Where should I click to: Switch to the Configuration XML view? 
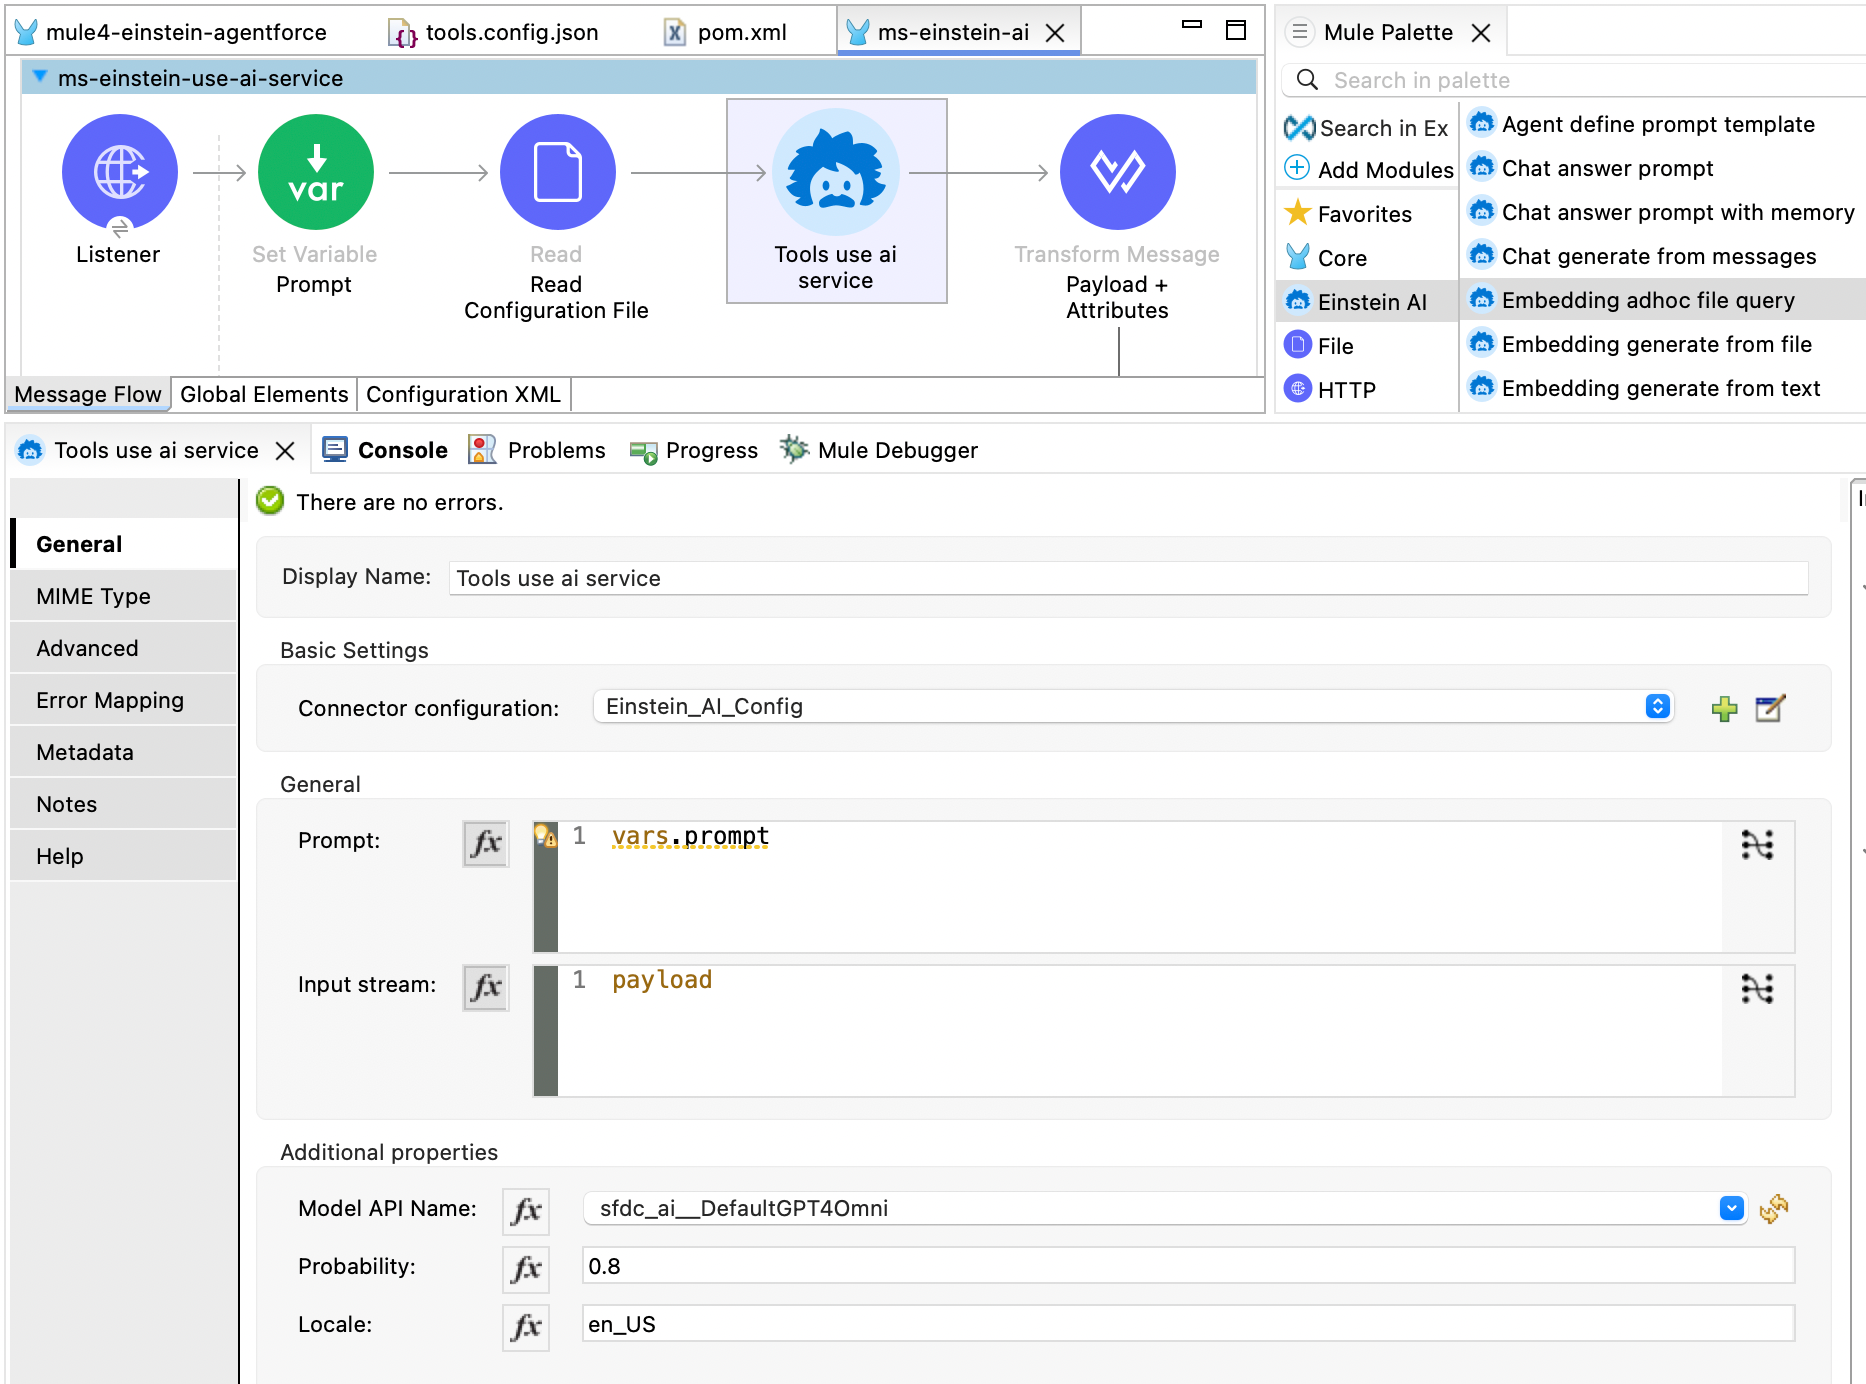(x=463, y=394)
